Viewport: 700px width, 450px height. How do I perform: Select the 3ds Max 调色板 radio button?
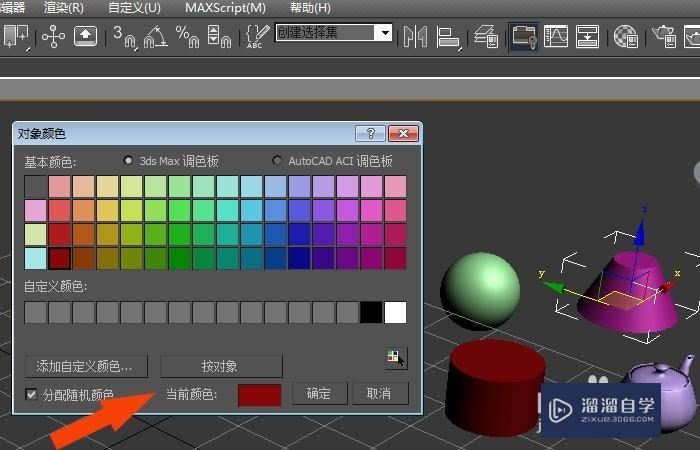[128, 160]
